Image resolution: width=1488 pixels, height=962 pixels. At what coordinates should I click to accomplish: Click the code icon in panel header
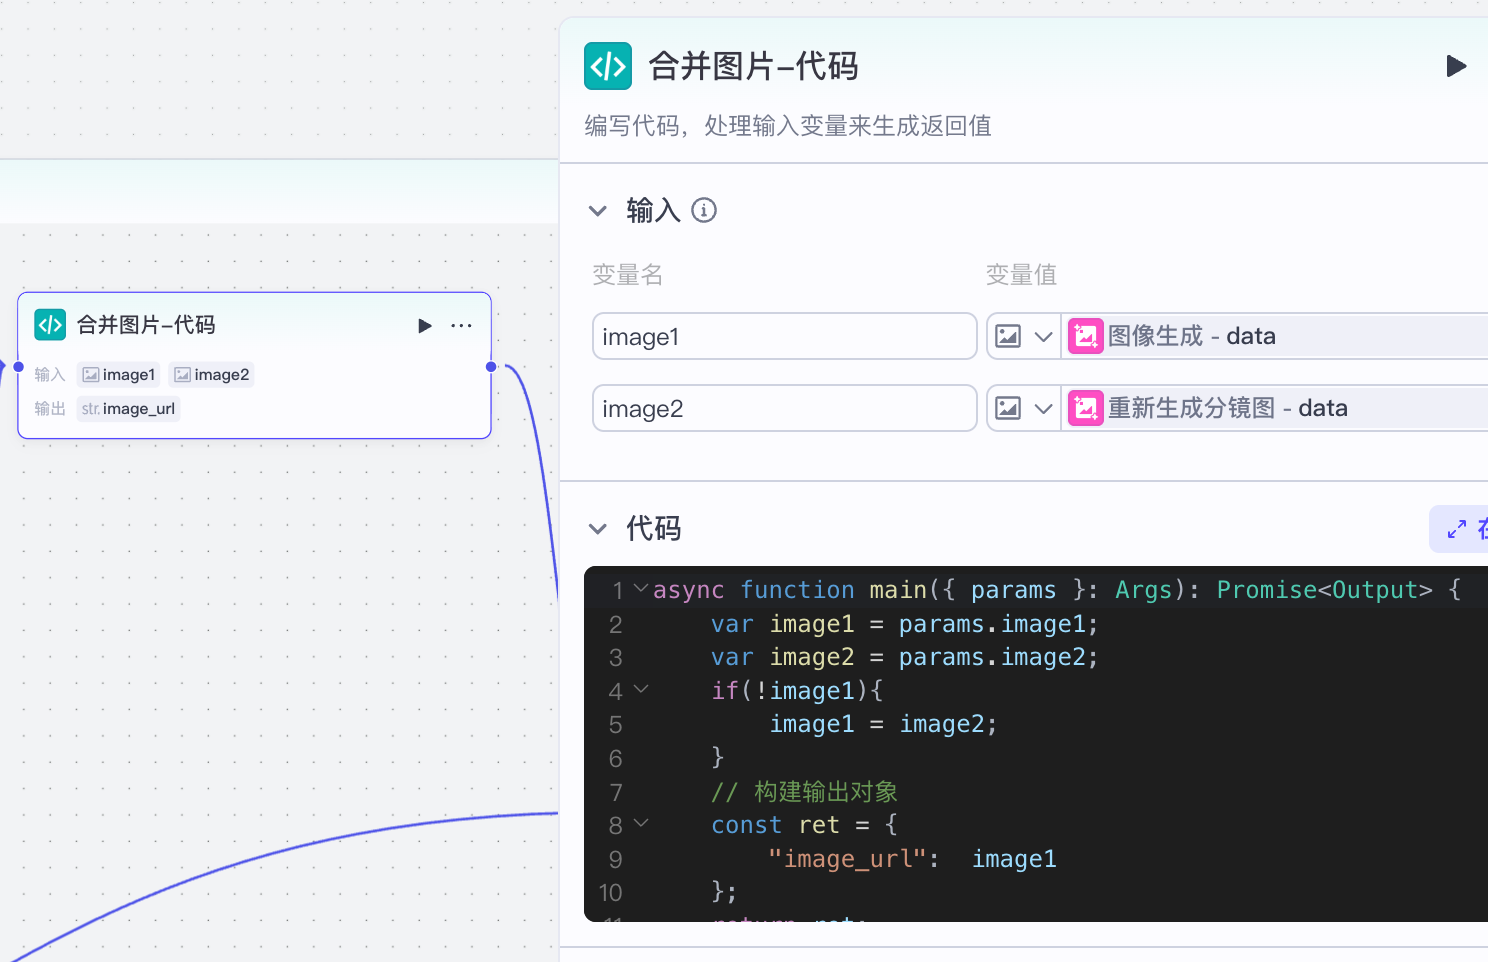tap(608, 67)
